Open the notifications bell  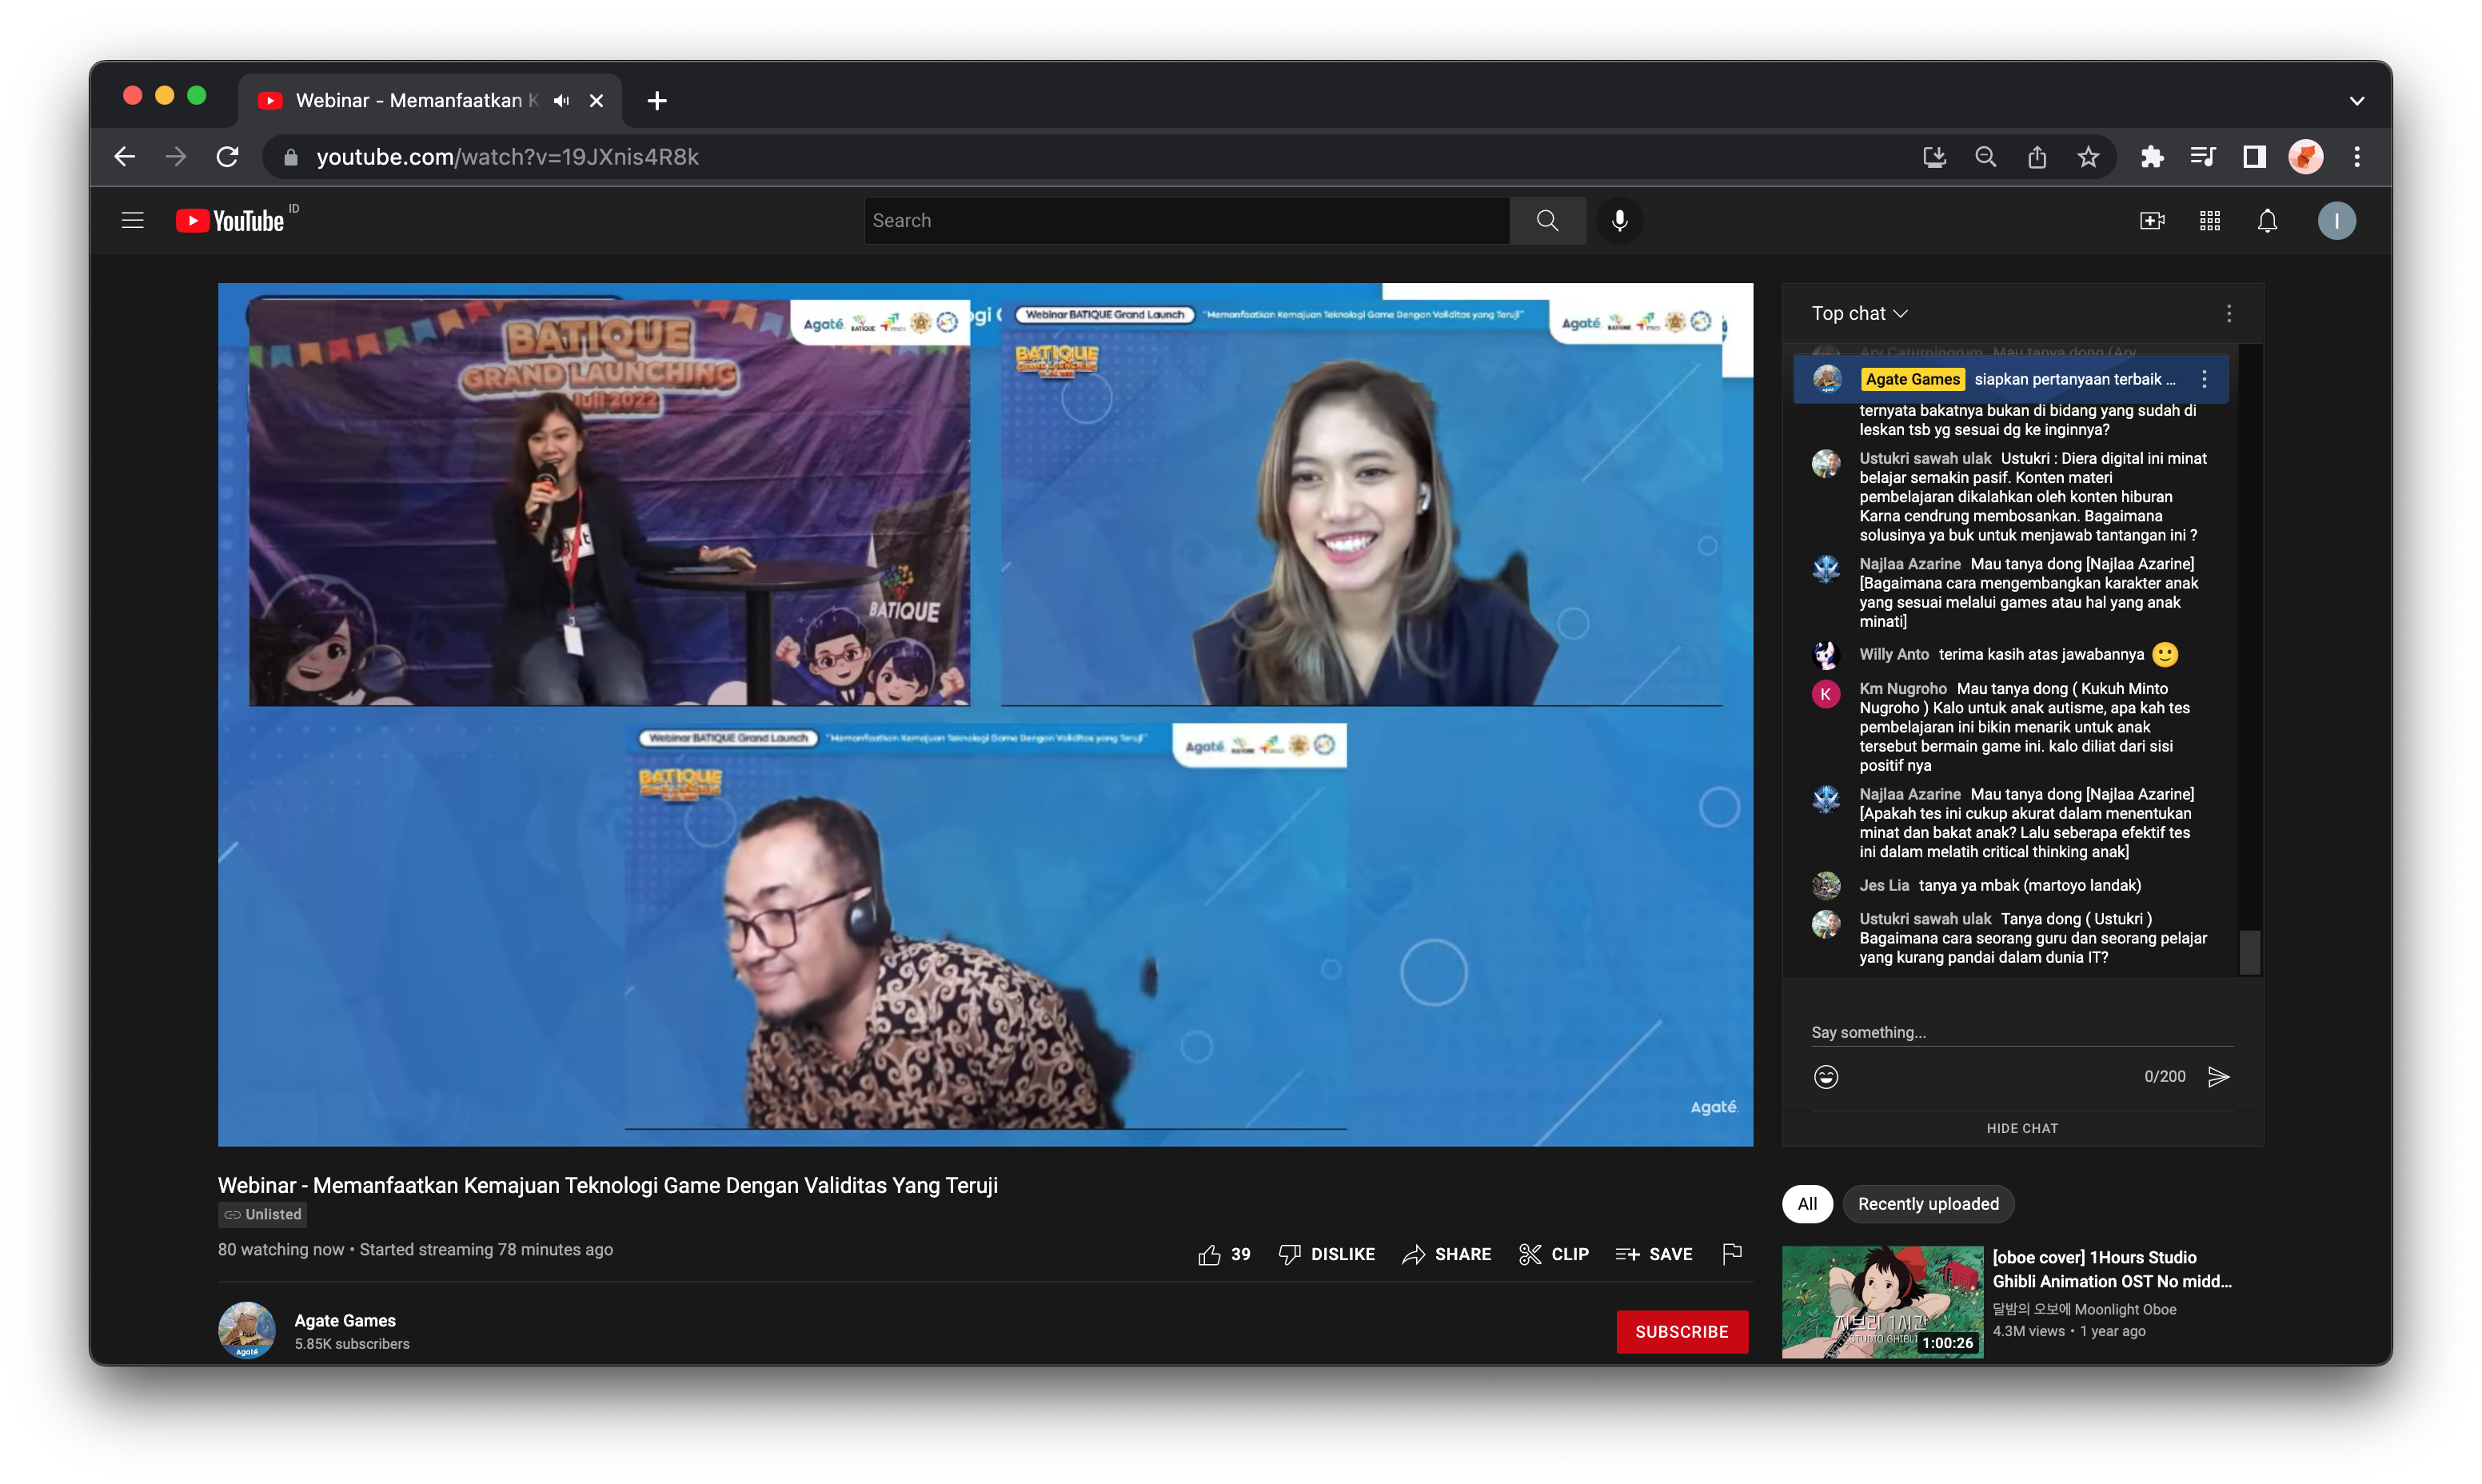[x=2266, y=220]
